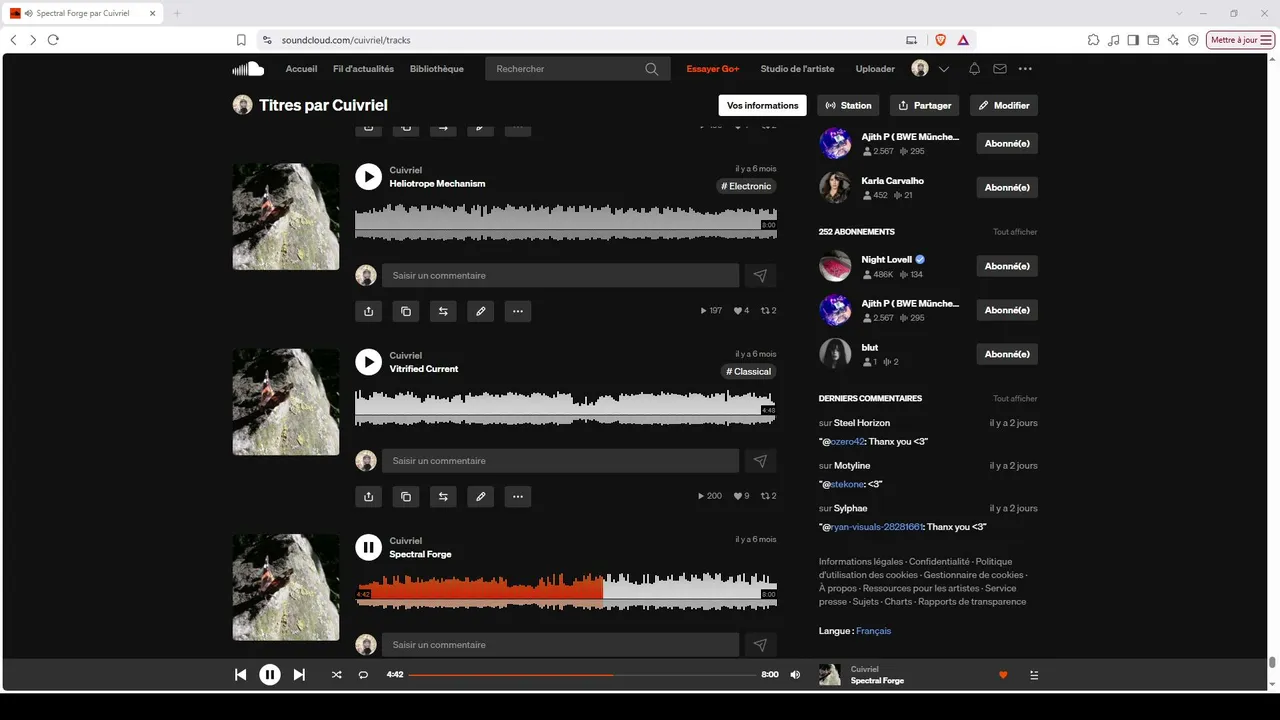Image resolution: width=1280 pixels, height=720 pixels.
Task: Open Bibliothèque in the header
Action: [437, 69]
